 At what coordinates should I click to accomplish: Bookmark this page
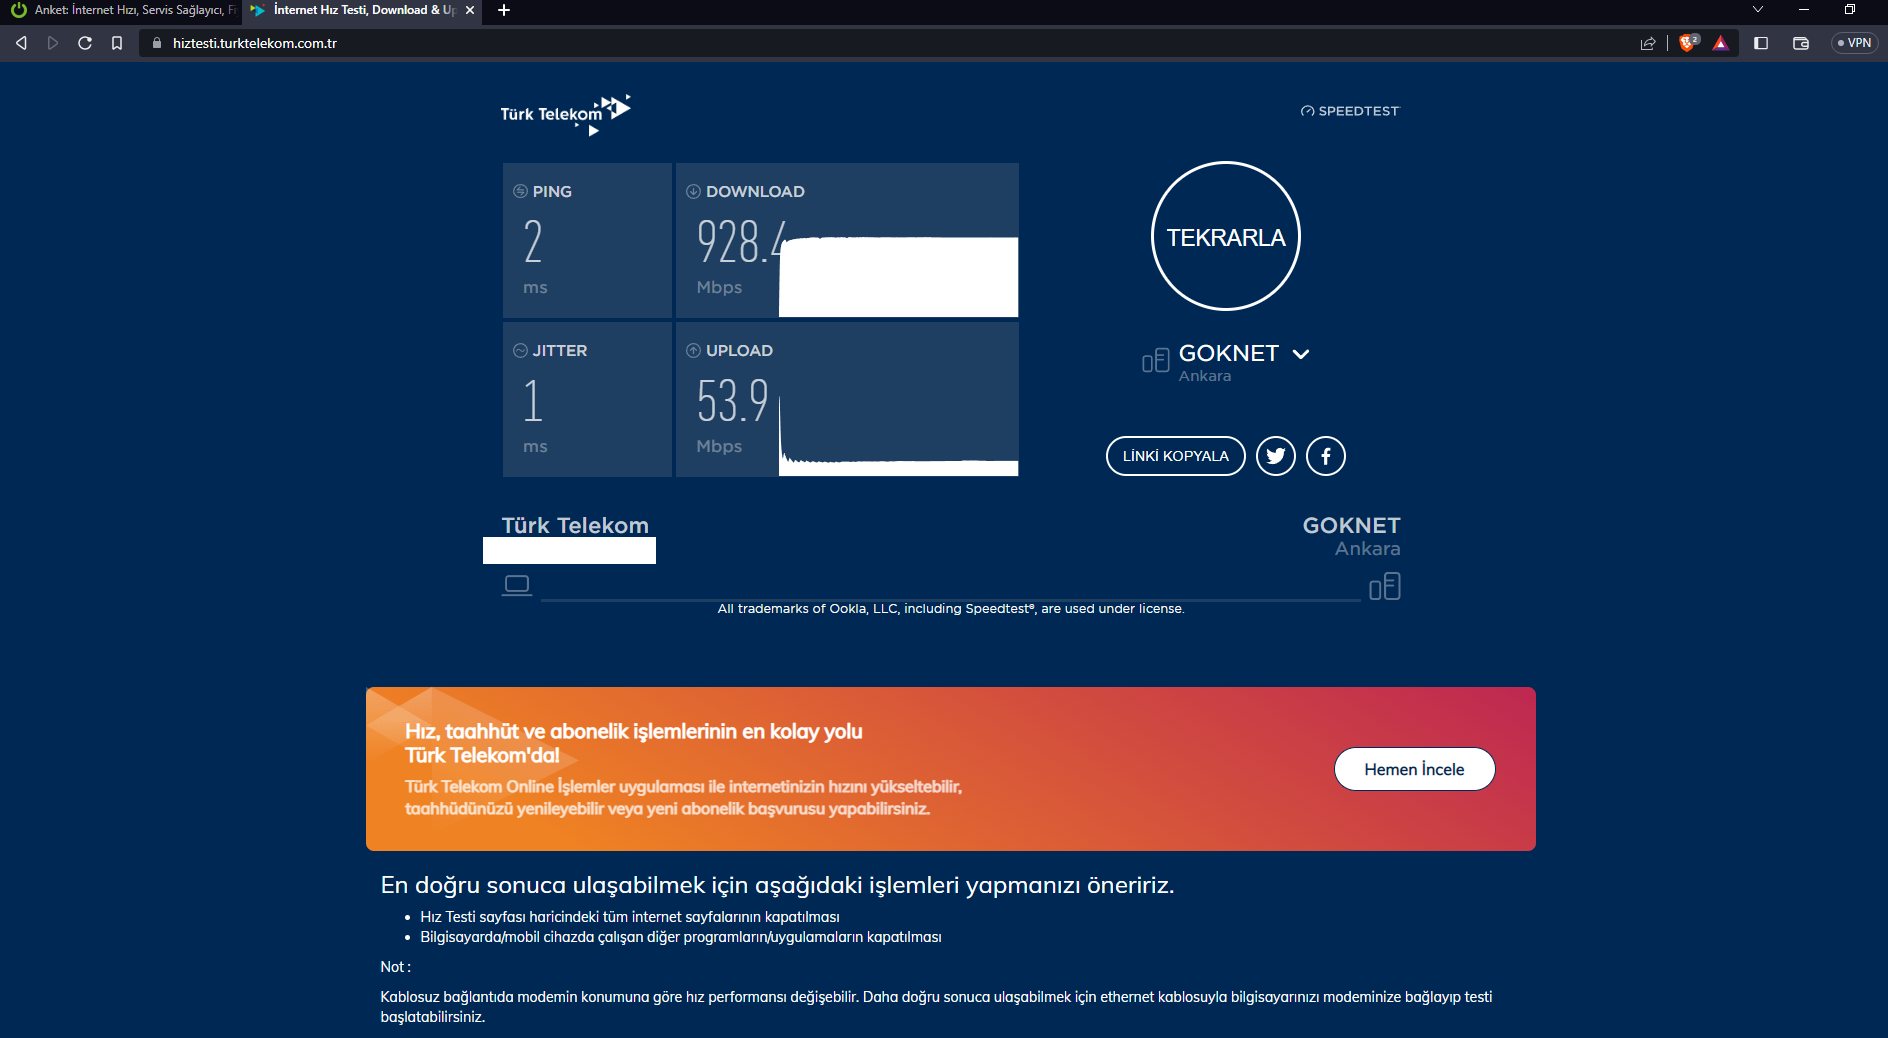(x=117, y=43)
